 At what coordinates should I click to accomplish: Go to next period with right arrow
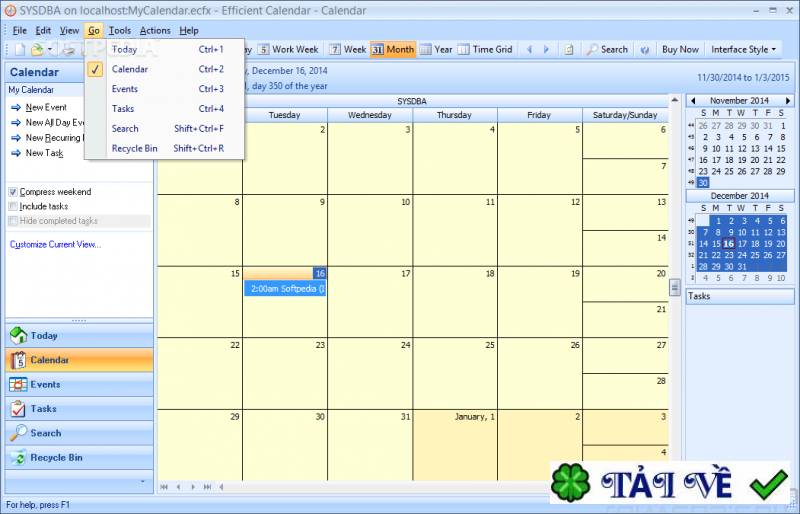click(x=546, y=50)
